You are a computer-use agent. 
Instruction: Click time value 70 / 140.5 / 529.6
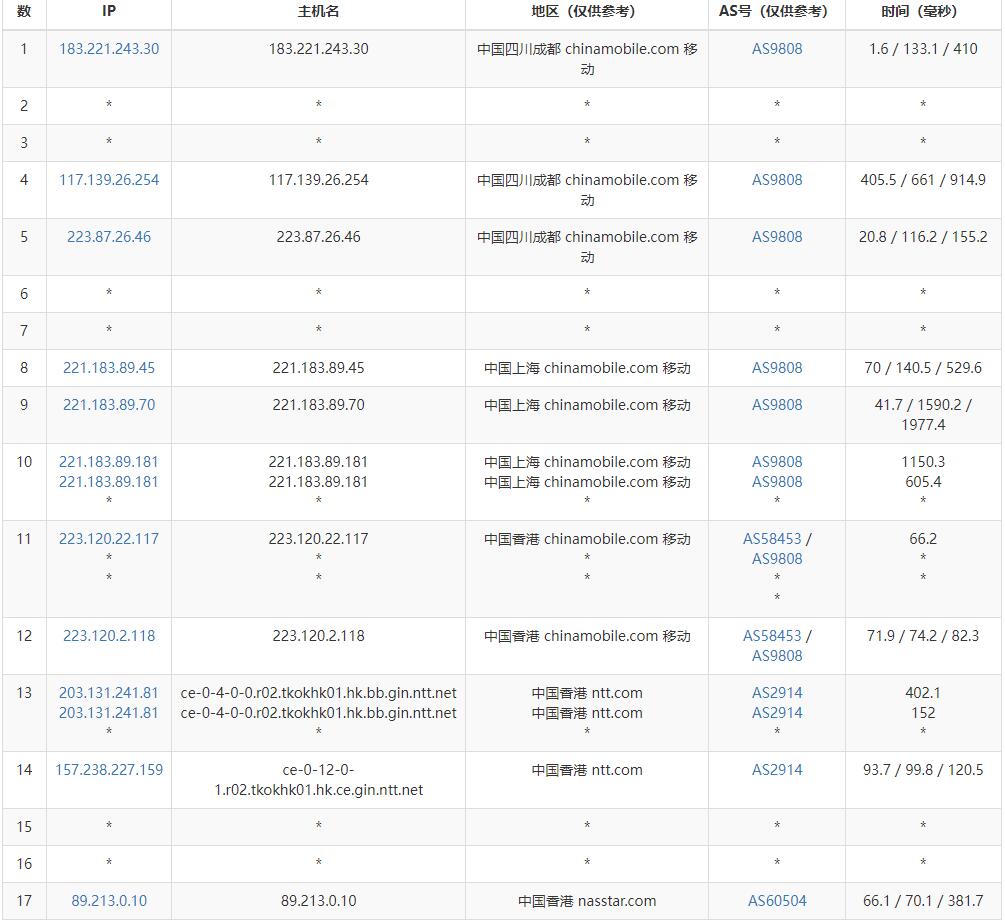point(923,368)
